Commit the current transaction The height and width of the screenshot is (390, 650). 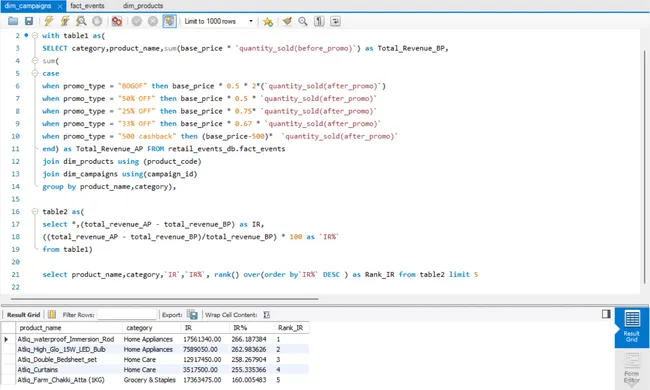(x=137, y=21)
